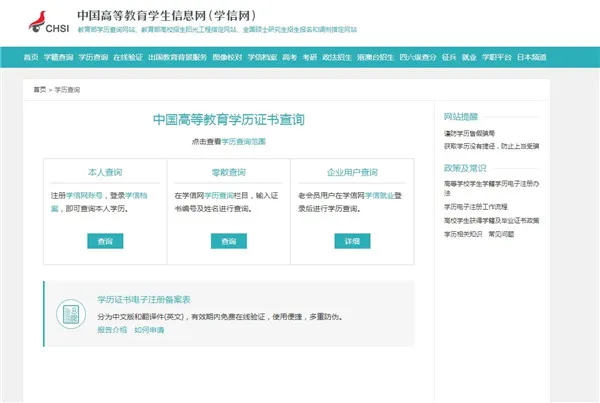Click the 网站提醒 sidebar heading
Viewport: 600px width, 403px height.
pyautogui.click(x=461, y=117)
